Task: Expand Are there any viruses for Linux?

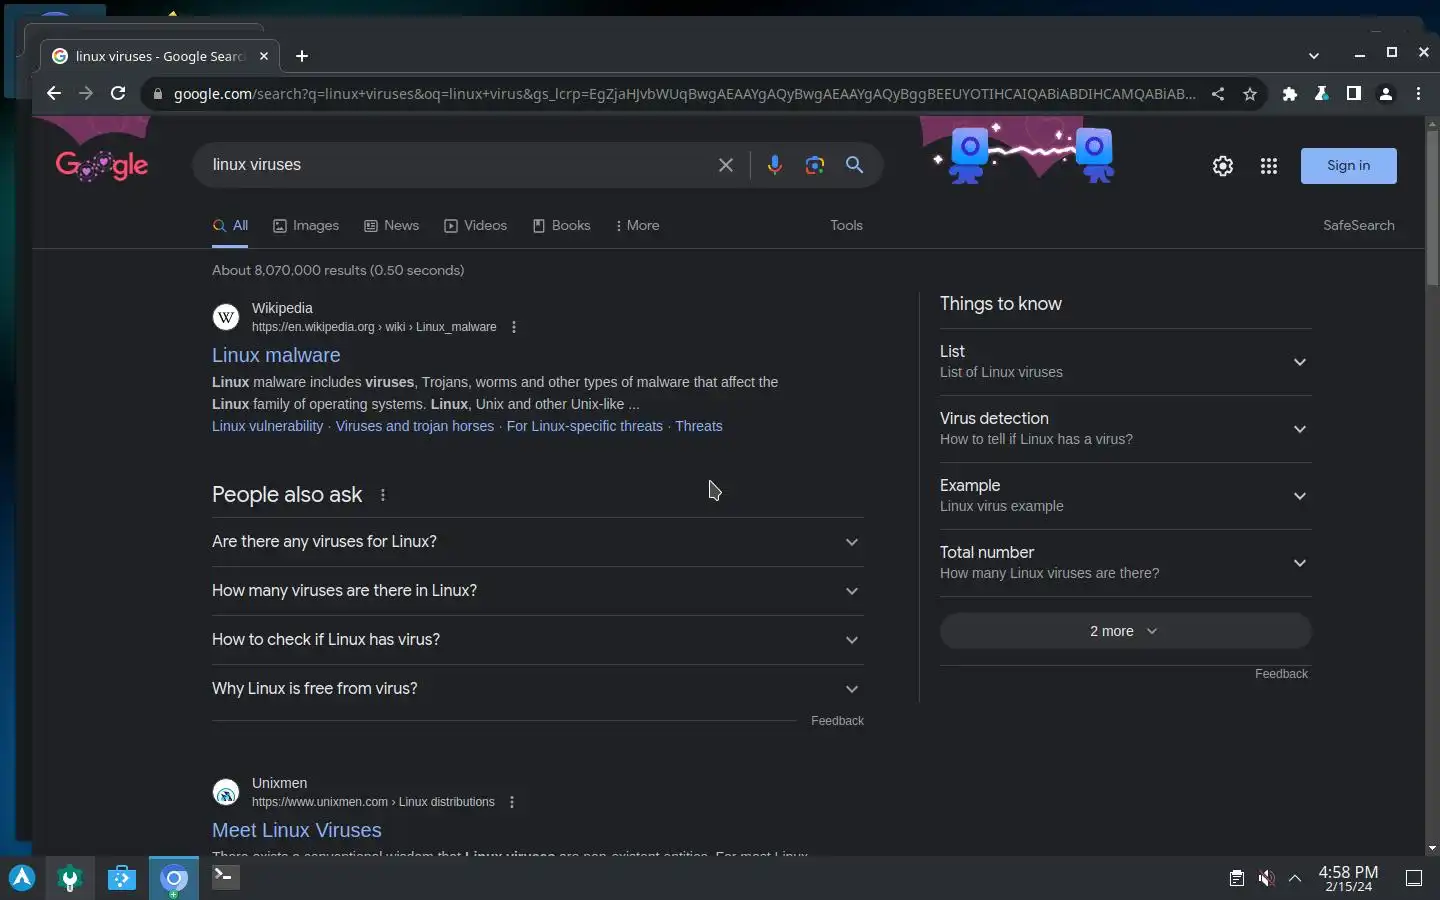Action: tap(538, 542)
